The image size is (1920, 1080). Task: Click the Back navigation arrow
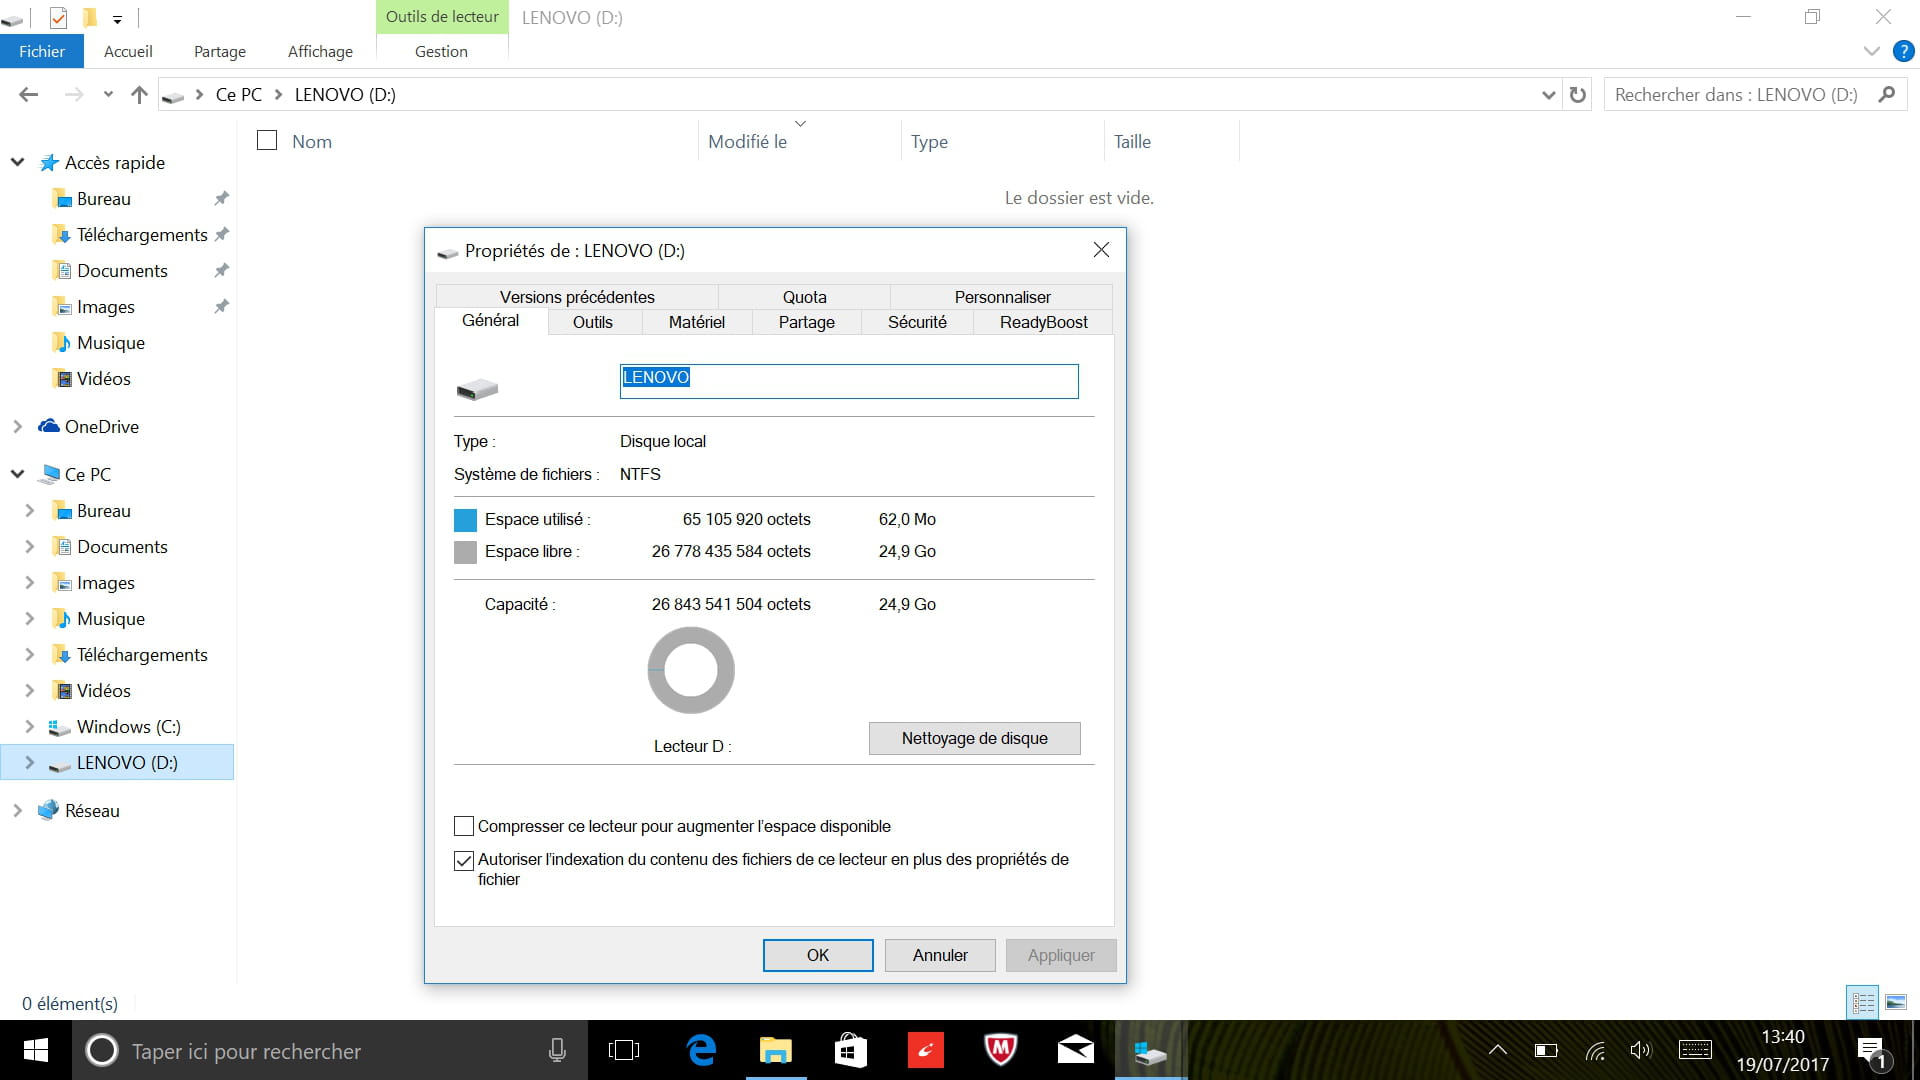pyautogui.click(x=28, y=94)
